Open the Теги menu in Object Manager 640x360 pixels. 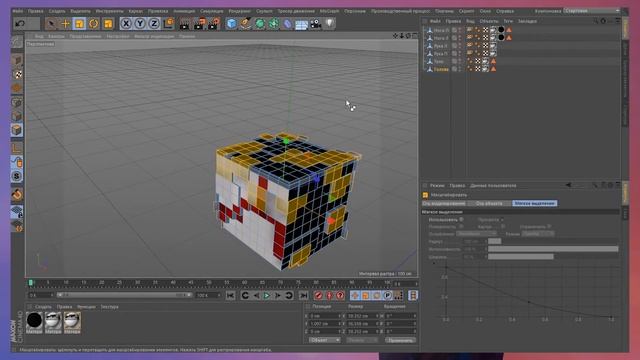coord(508,21)
